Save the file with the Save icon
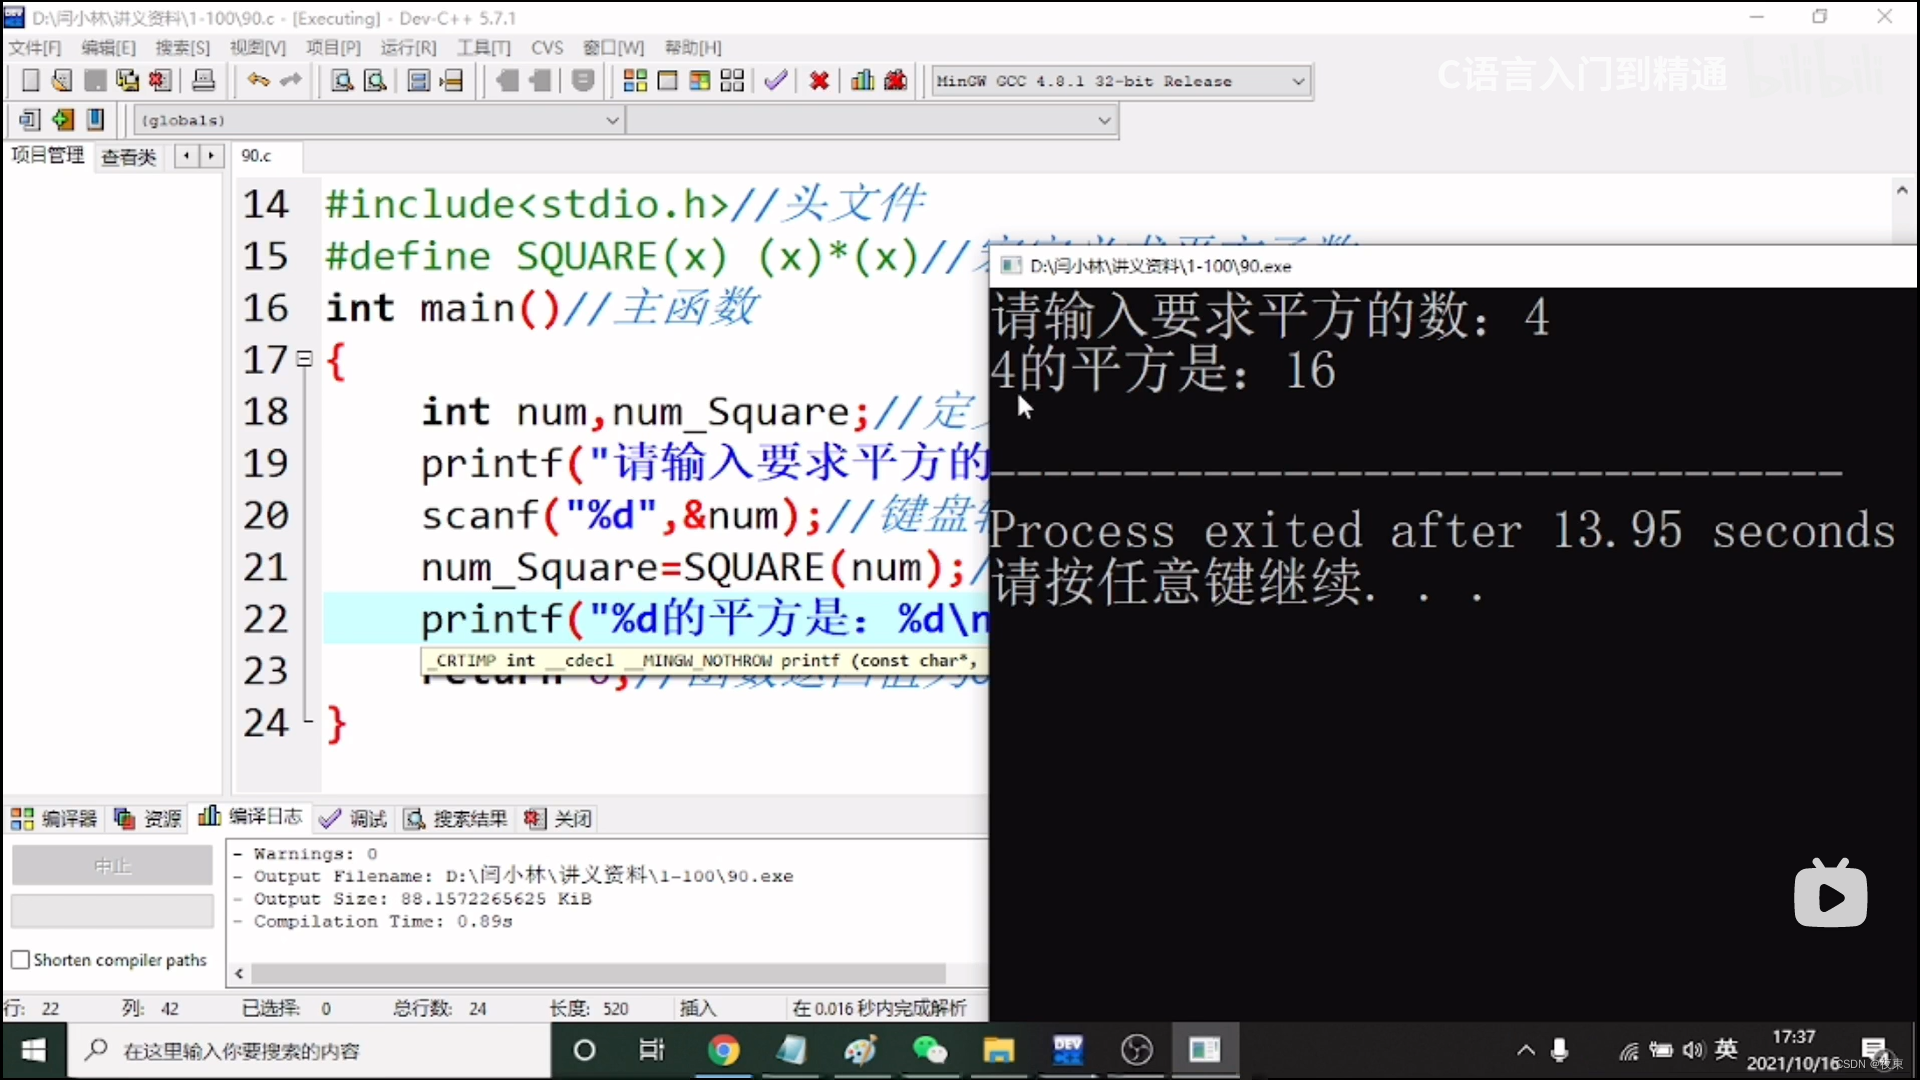The image size is (1920, 1080). tap(95, 80)
